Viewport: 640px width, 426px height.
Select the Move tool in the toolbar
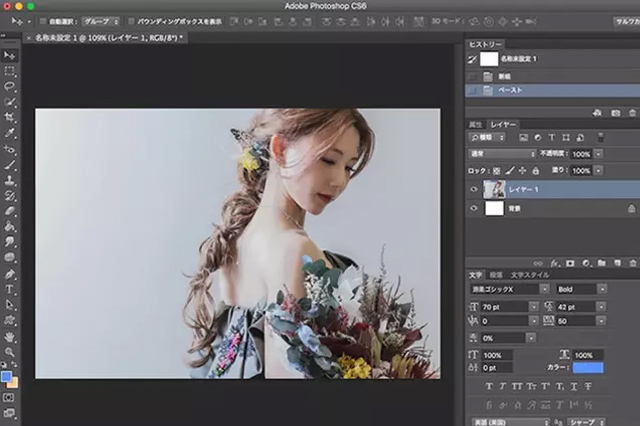[x=10, y=55]
